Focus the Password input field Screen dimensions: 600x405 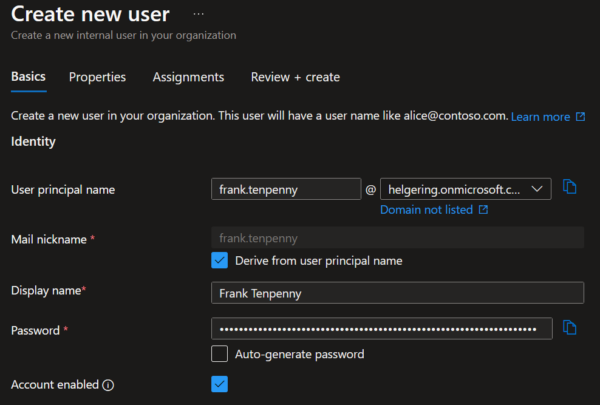380,329
